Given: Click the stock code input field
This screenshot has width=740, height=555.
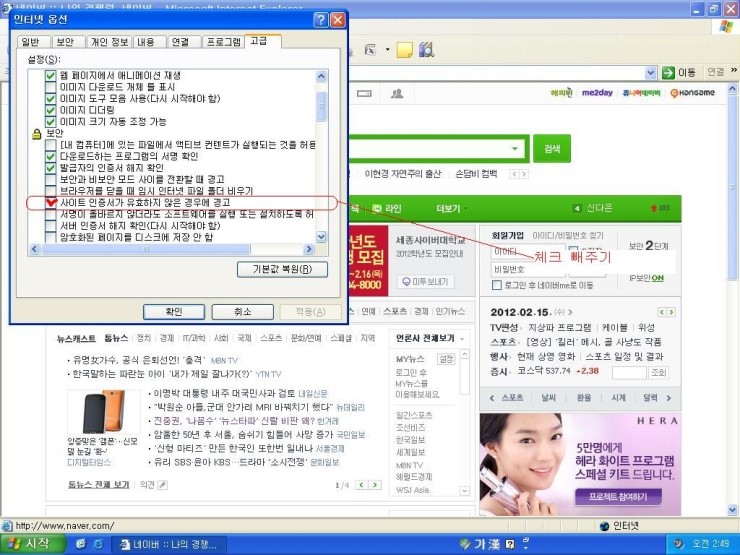Looking at the screenshot, I should 629,372.
